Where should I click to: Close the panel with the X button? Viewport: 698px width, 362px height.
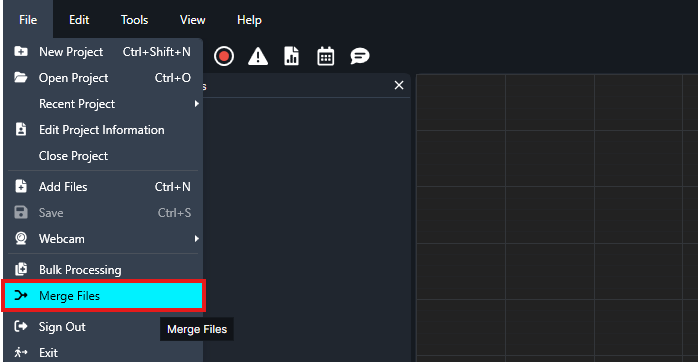click(x=399, y=85)
